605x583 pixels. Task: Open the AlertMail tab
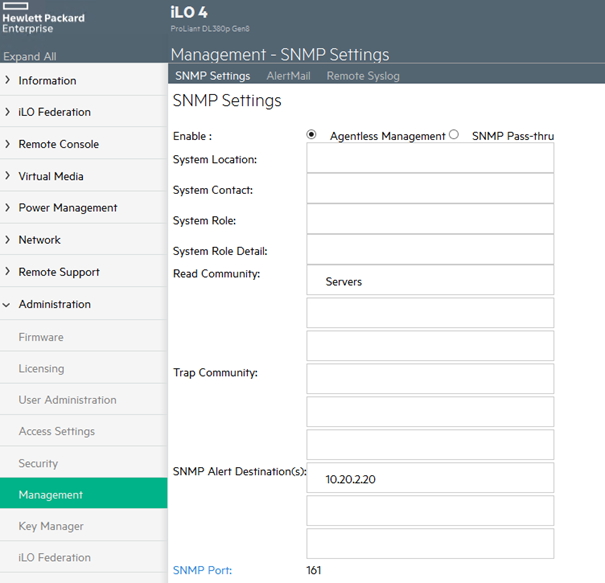pyautogui.click(x=288, y=76)
